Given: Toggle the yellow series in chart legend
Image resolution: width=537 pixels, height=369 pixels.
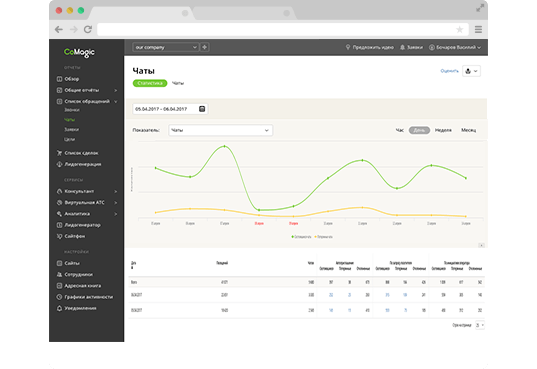Looking at the screenshot, I should pos(324,237).
